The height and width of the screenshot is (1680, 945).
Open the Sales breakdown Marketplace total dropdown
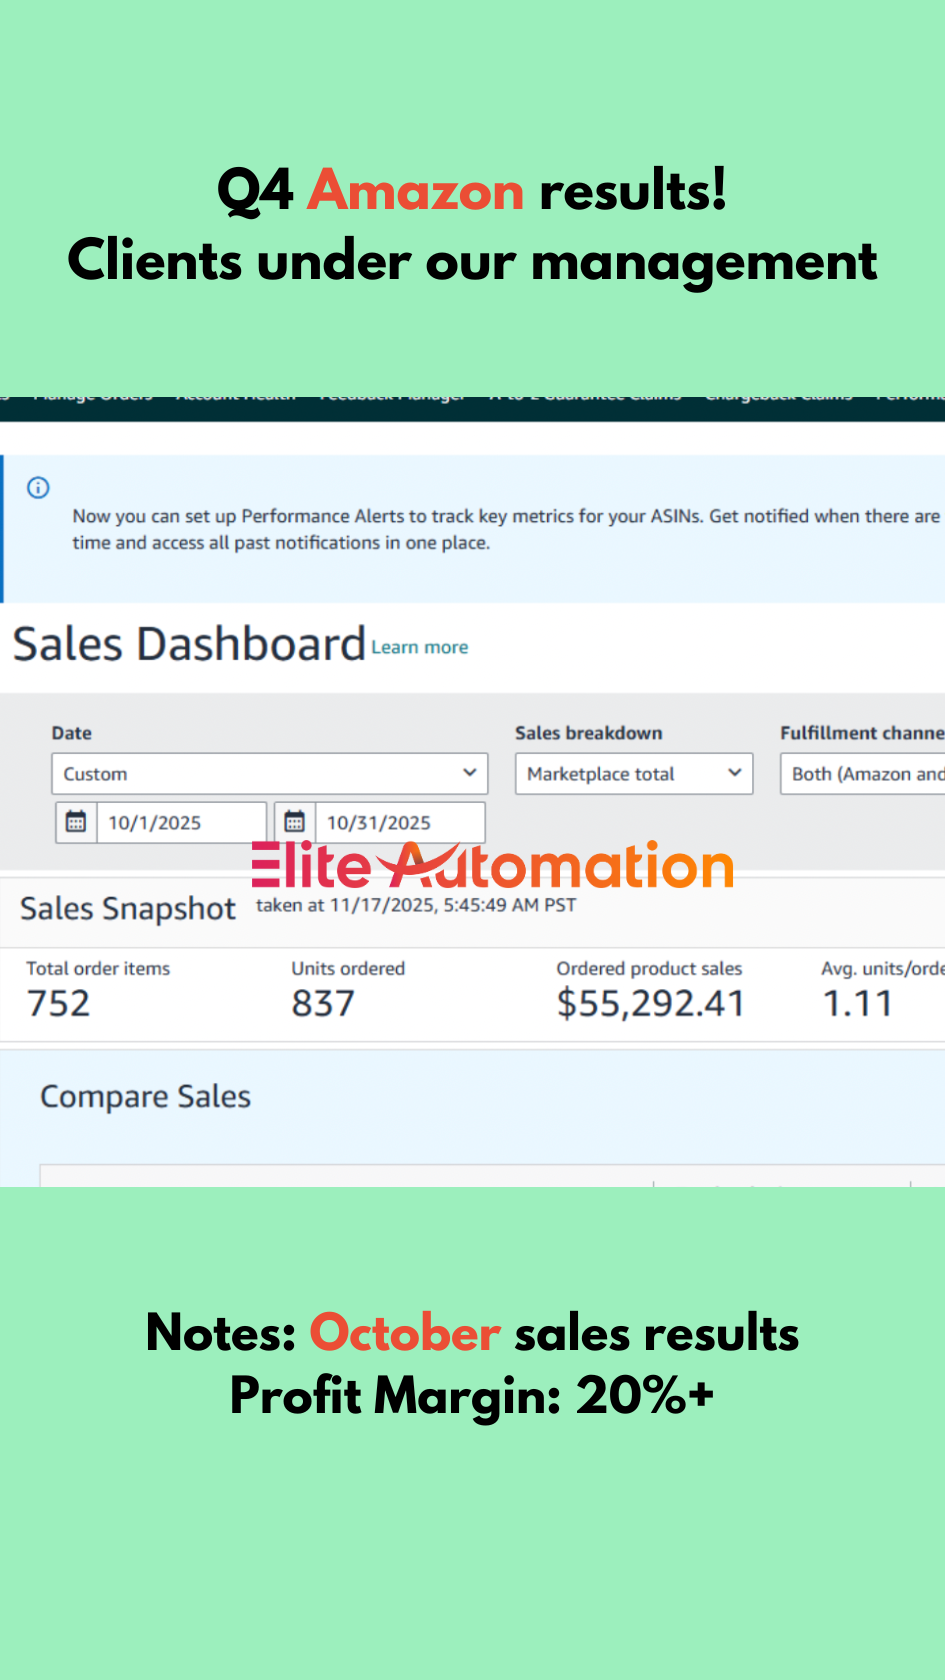tap(633, 774)
